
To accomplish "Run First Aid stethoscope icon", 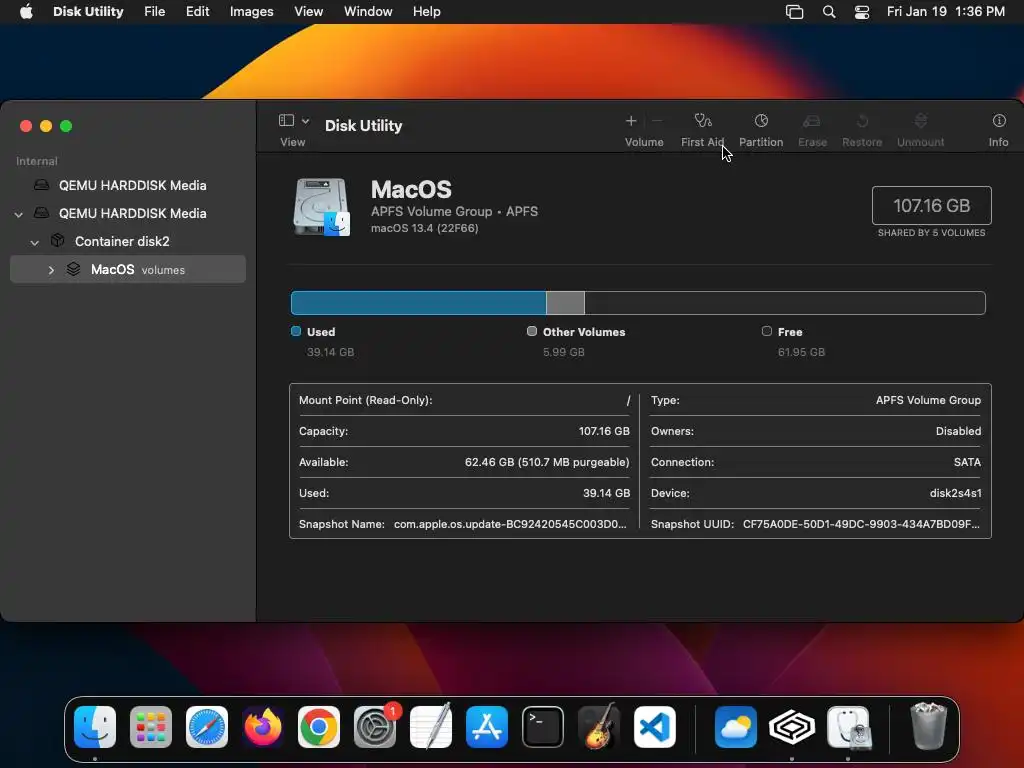I will [703, 121].
